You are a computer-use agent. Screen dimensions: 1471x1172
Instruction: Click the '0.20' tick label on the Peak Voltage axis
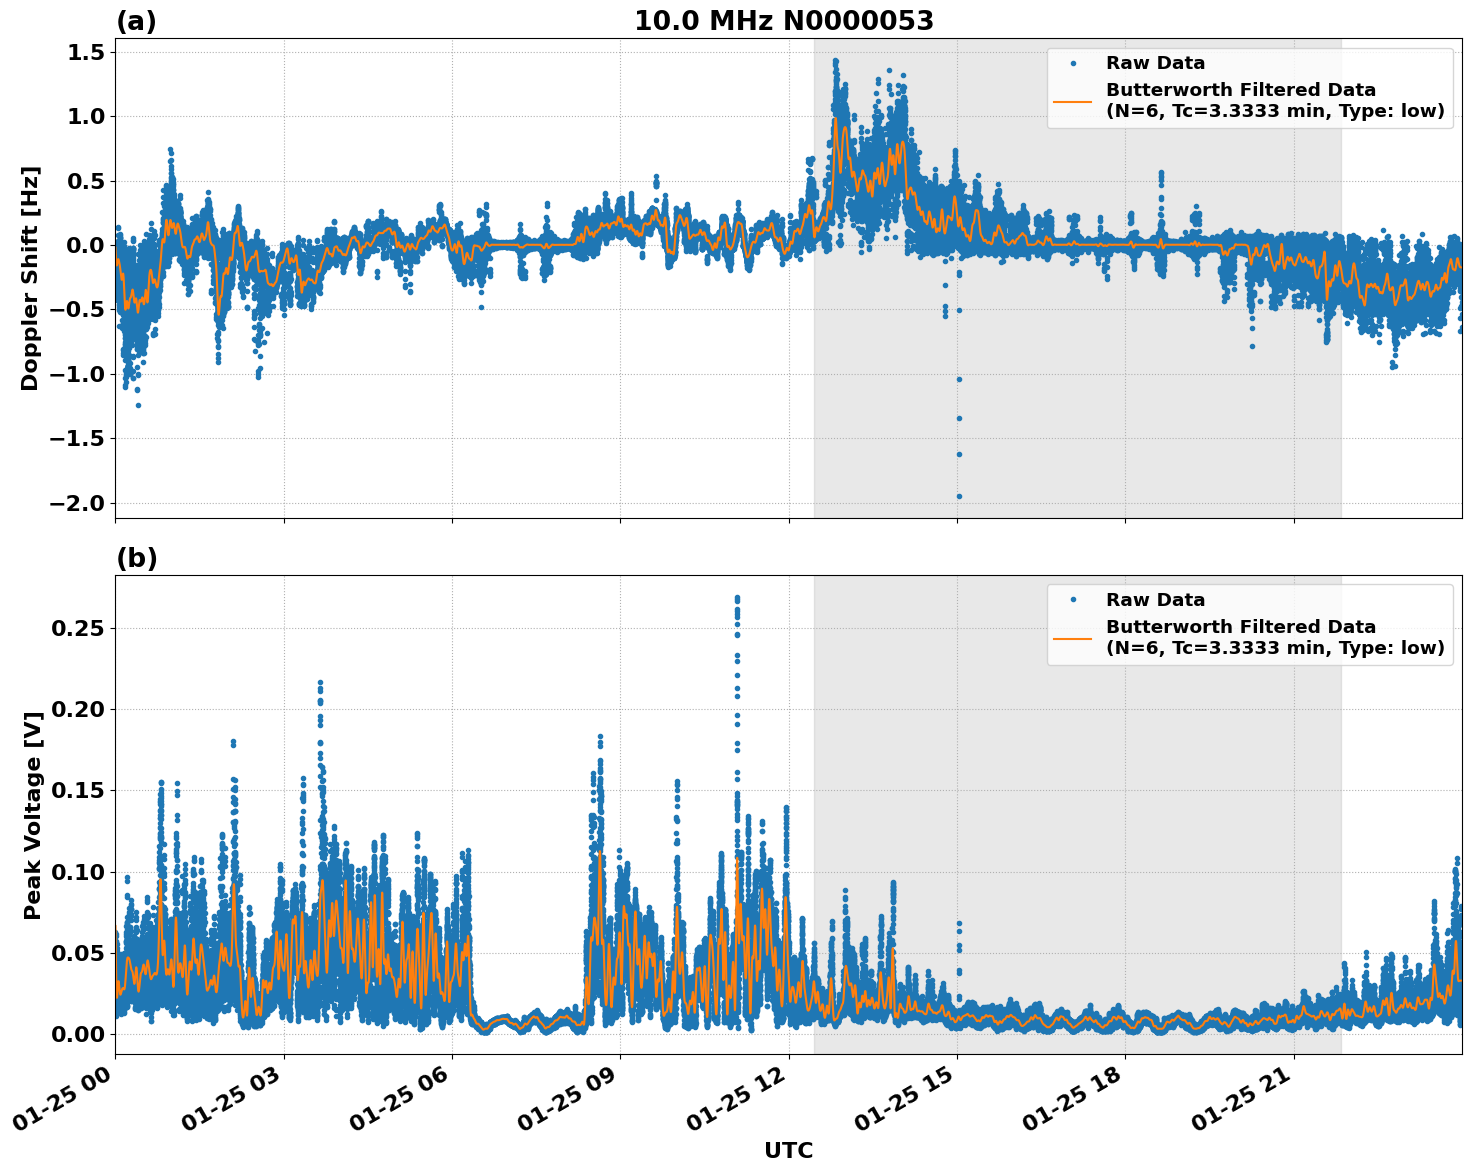click(78, 709)
